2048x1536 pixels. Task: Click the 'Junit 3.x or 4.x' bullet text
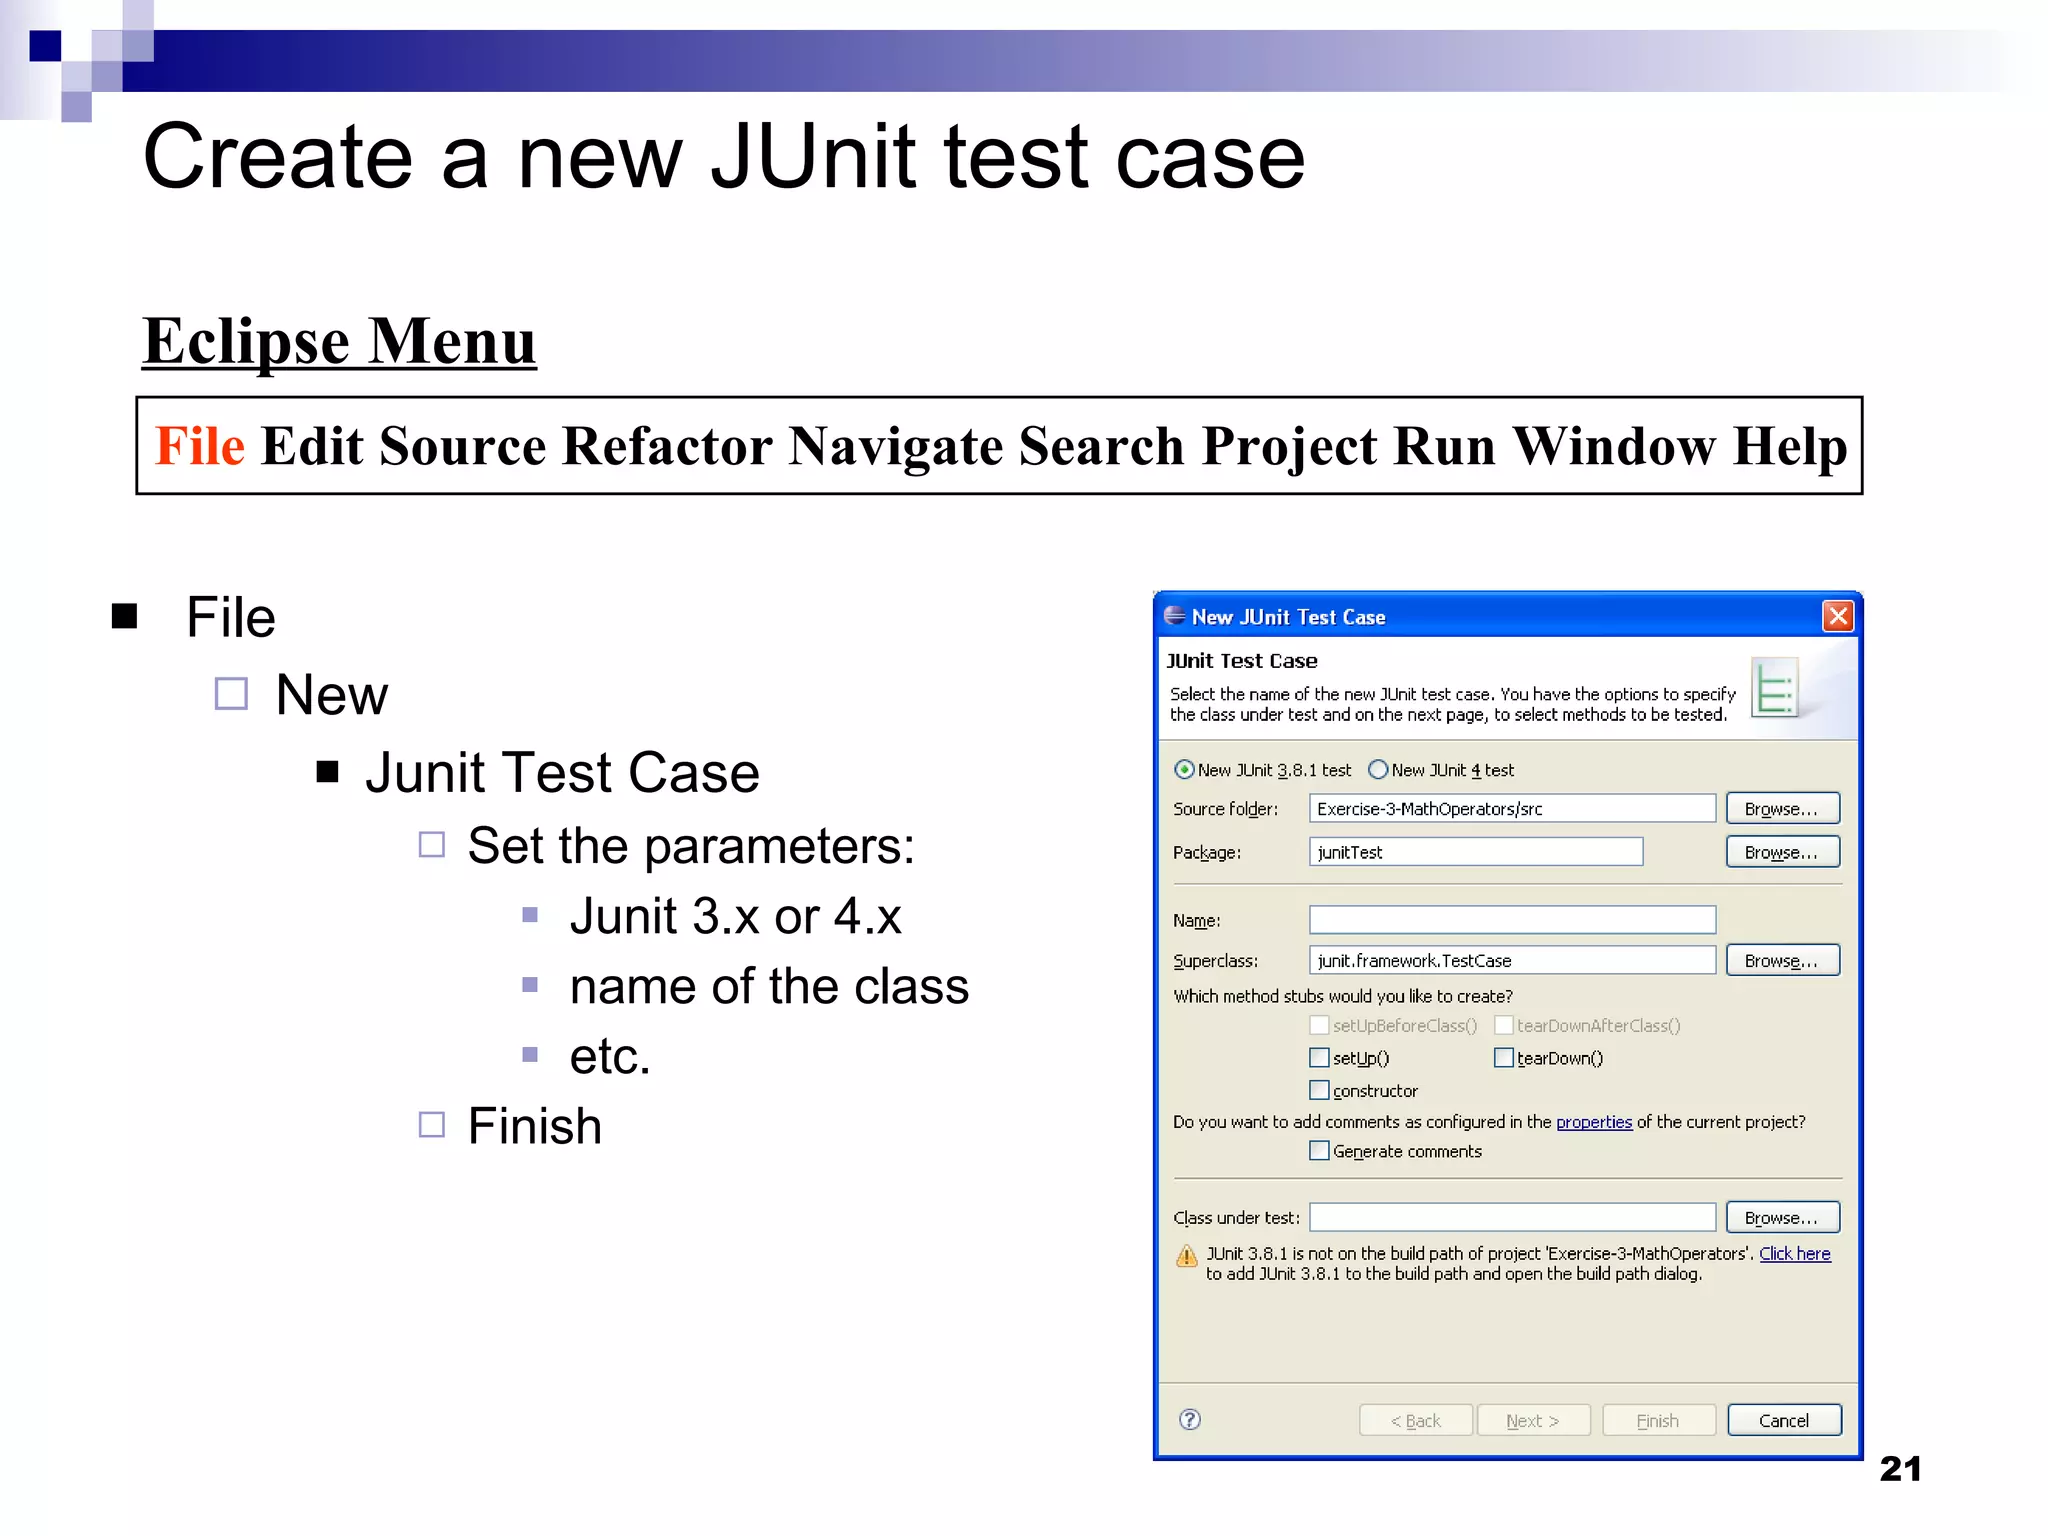click(x=735, y=916)
